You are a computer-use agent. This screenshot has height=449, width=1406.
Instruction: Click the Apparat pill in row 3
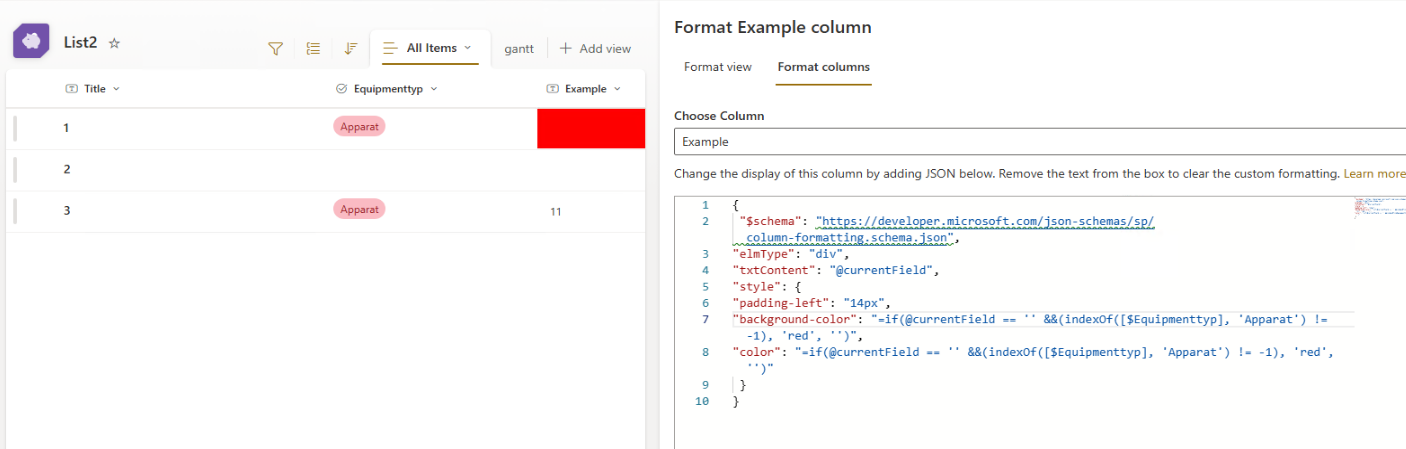(359, 209)
